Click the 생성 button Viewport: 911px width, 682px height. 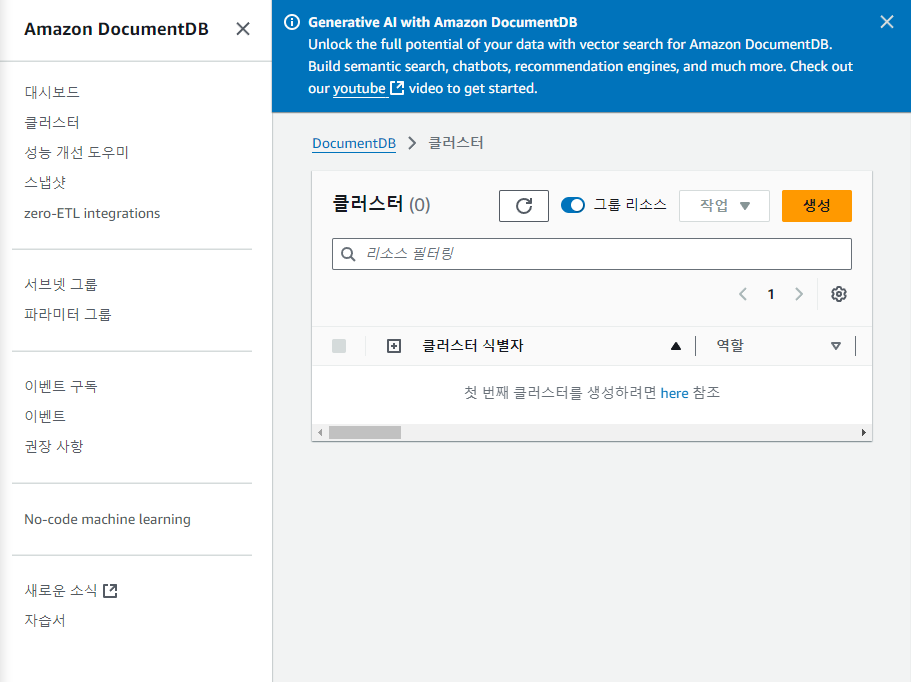(816, 206)
